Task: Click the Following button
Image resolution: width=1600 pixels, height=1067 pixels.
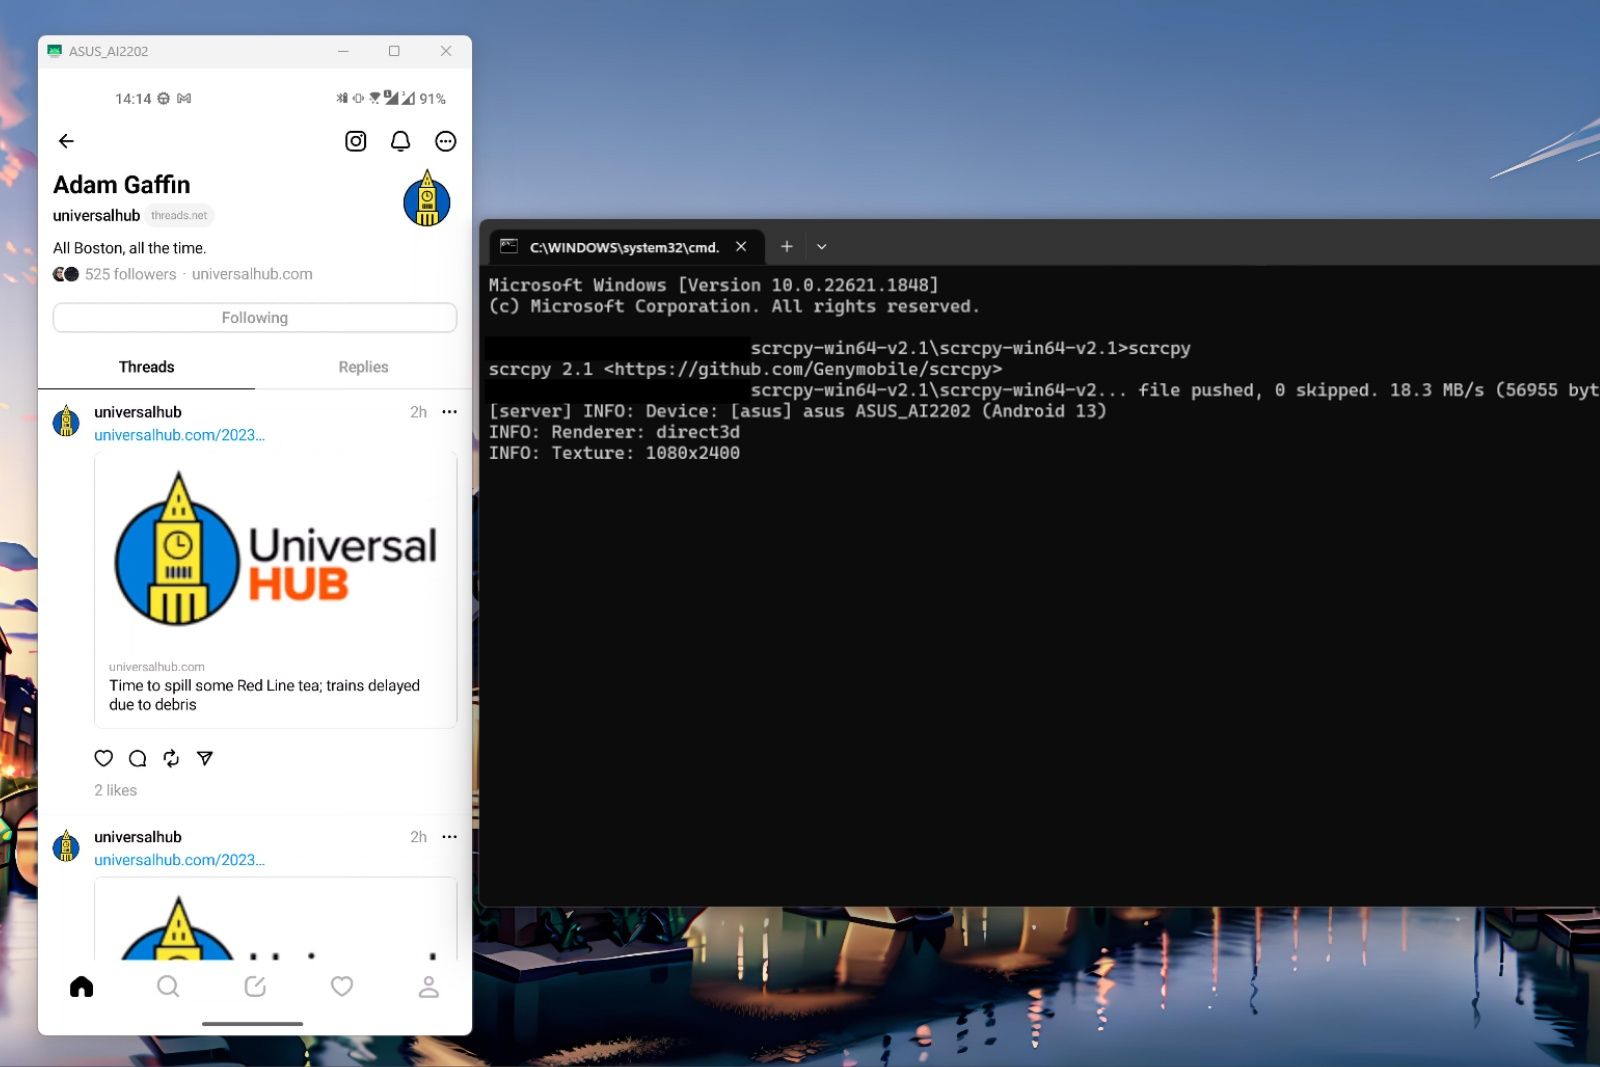Action: (255, 317)
